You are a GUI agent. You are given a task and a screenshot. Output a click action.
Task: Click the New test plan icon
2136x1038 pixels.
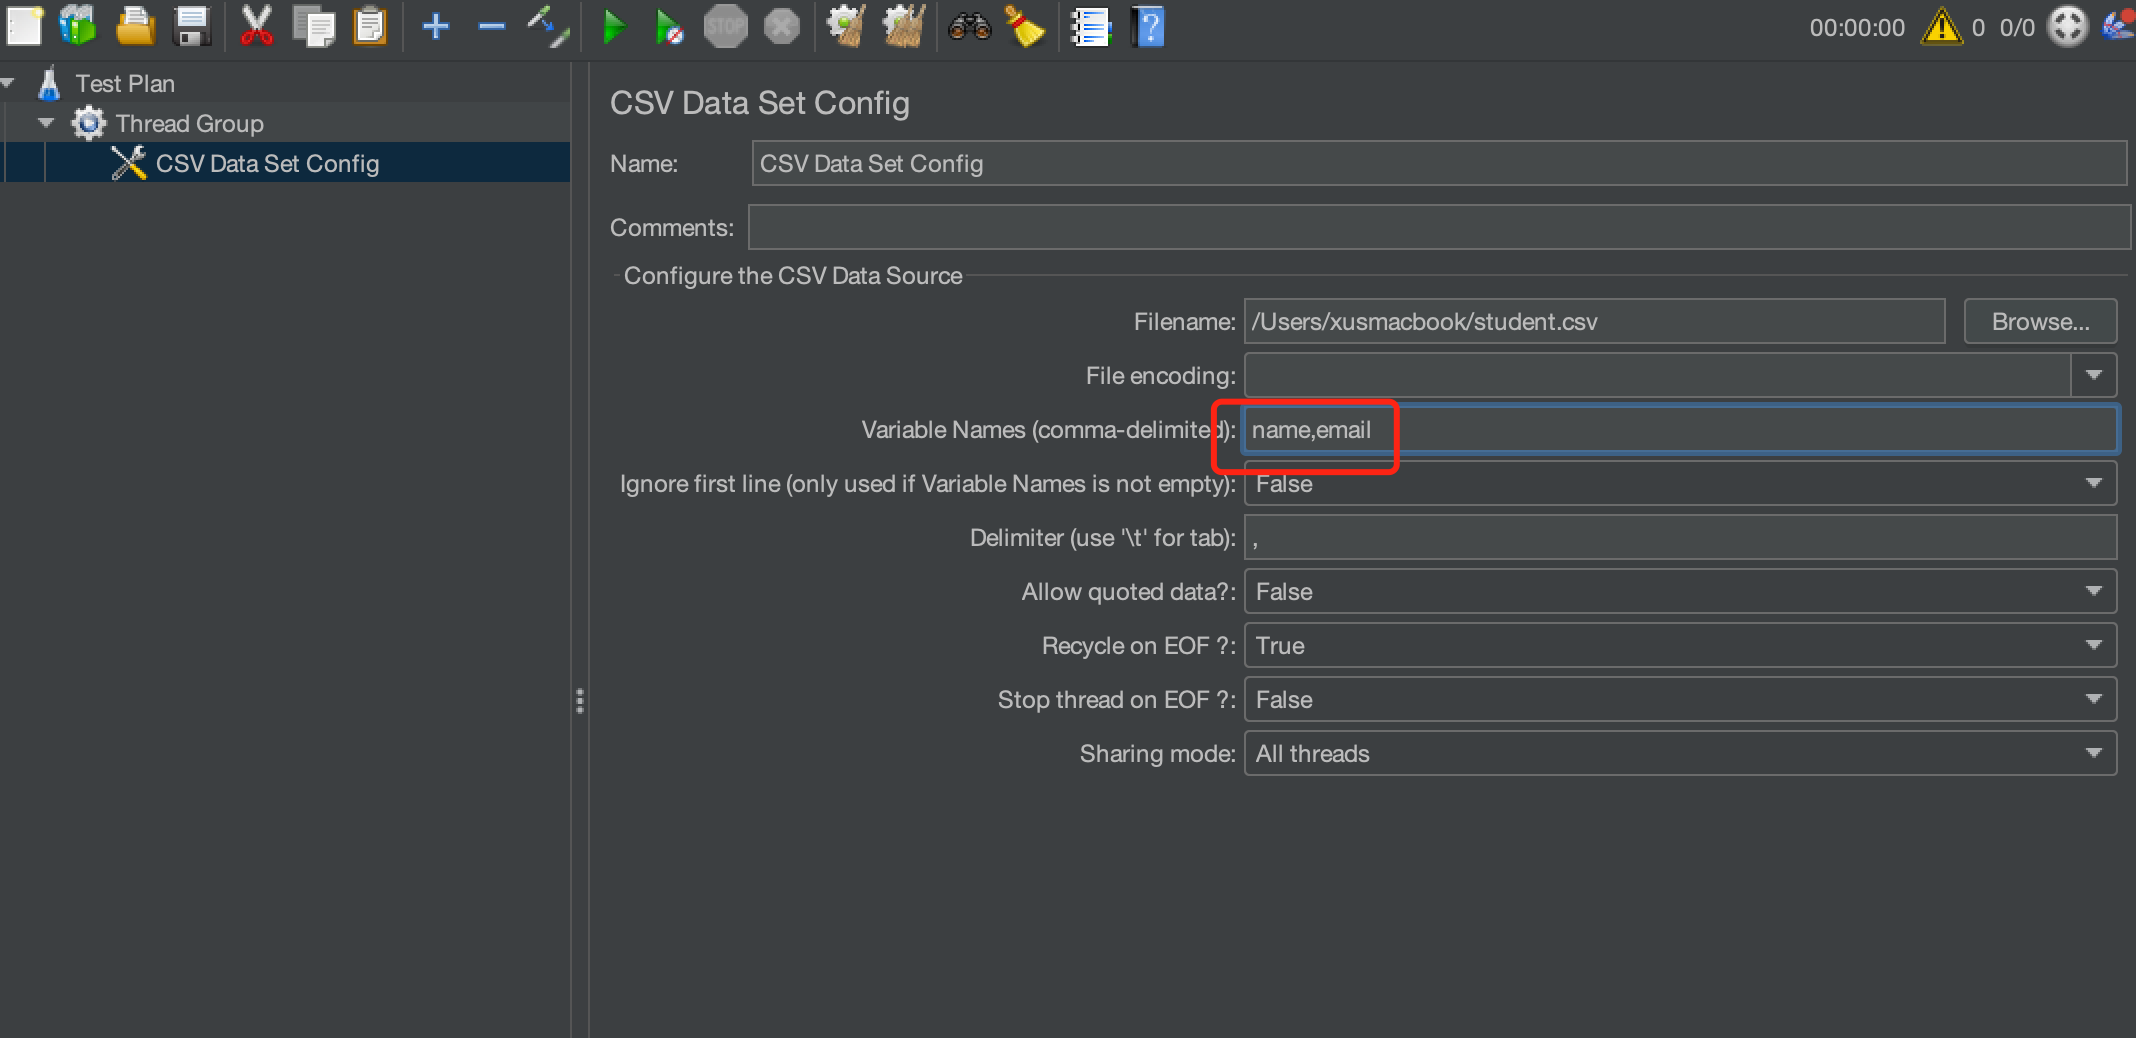tap(24, 26)
